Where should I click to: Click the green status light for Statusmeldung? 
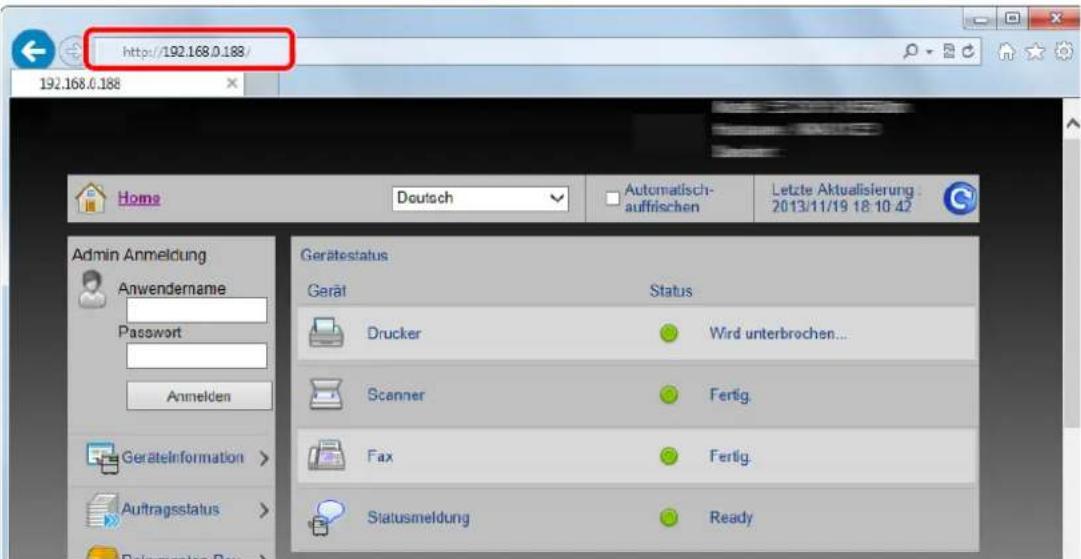click(x=669, y=518)
